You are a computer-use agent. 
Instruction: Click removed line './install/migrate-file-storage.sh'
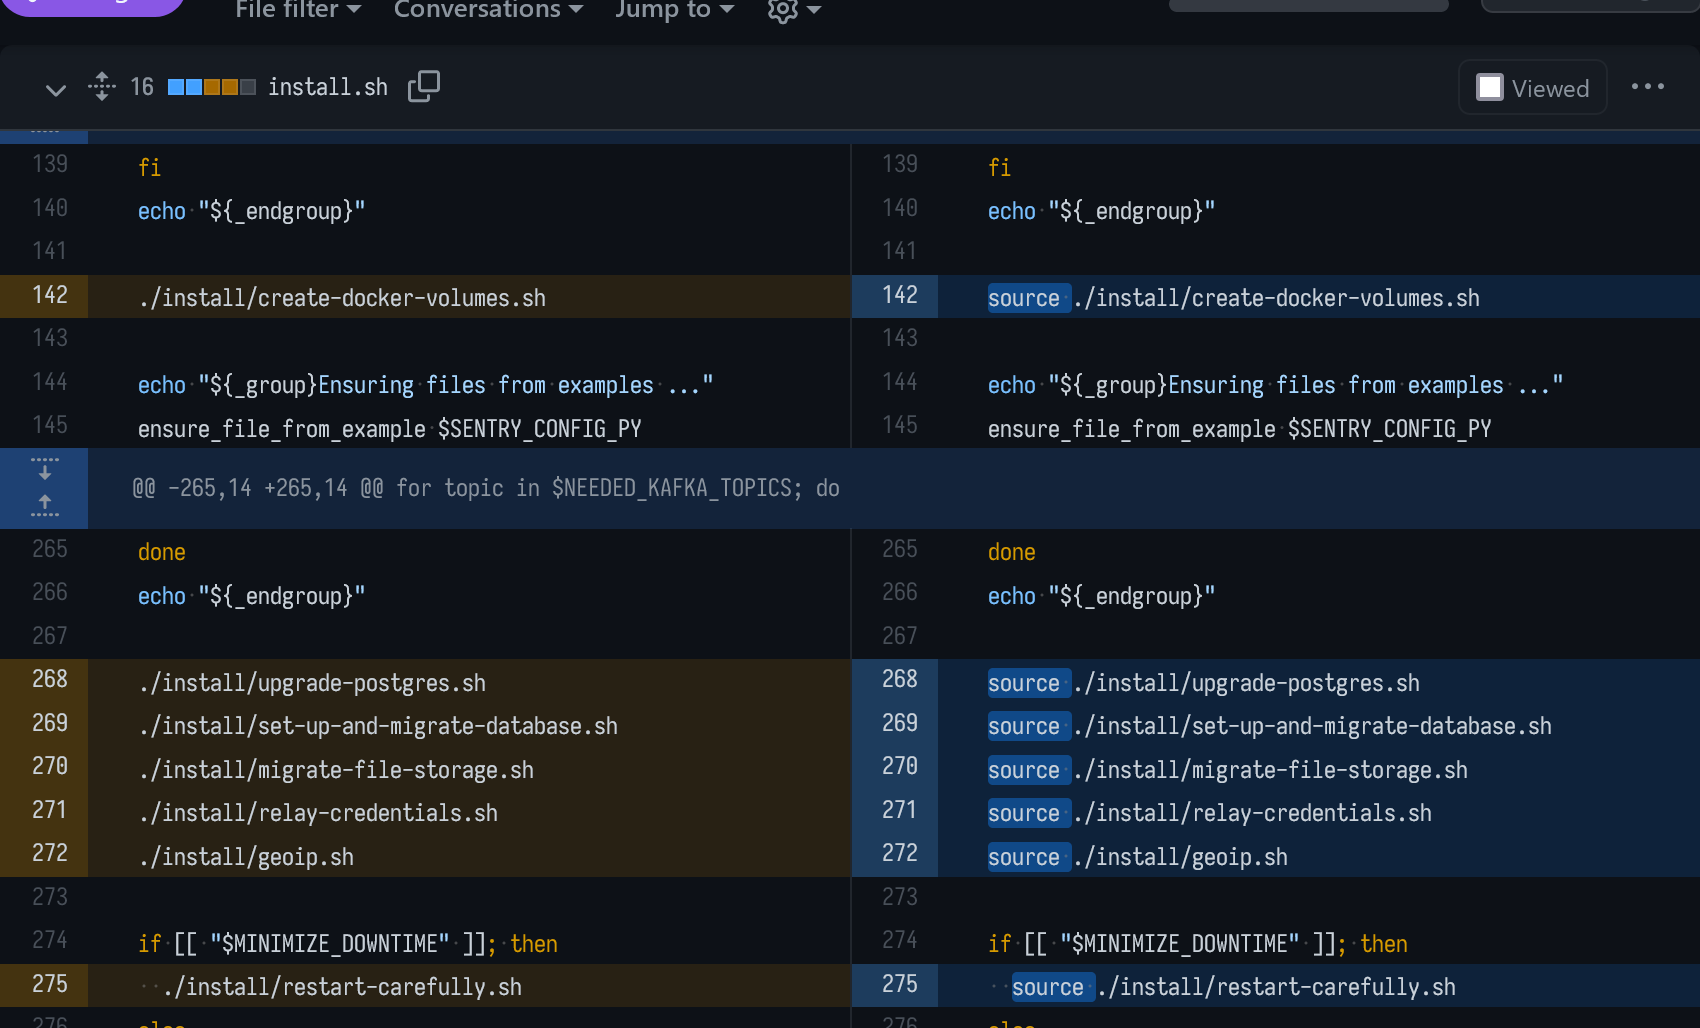(336, 770)
